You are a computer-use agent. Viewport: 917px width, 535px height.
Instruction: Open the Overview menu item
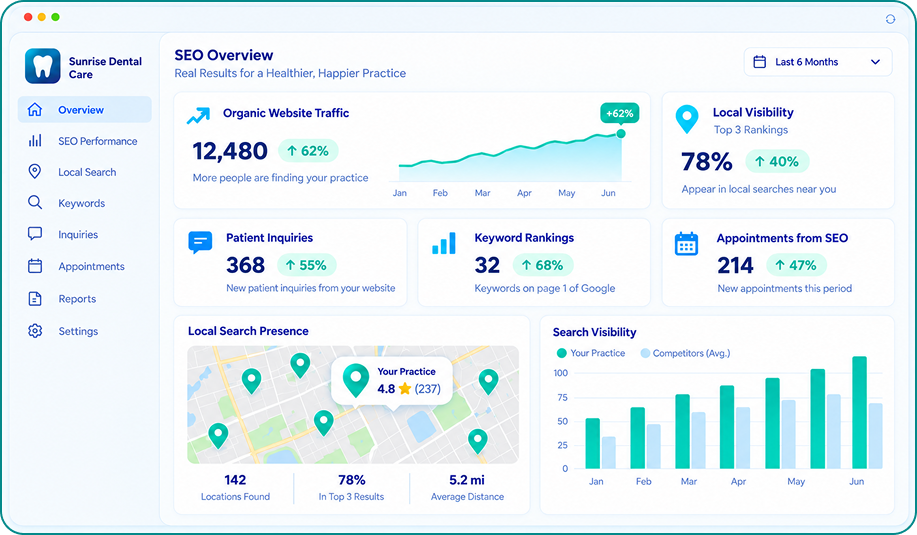tap(85, 109)
